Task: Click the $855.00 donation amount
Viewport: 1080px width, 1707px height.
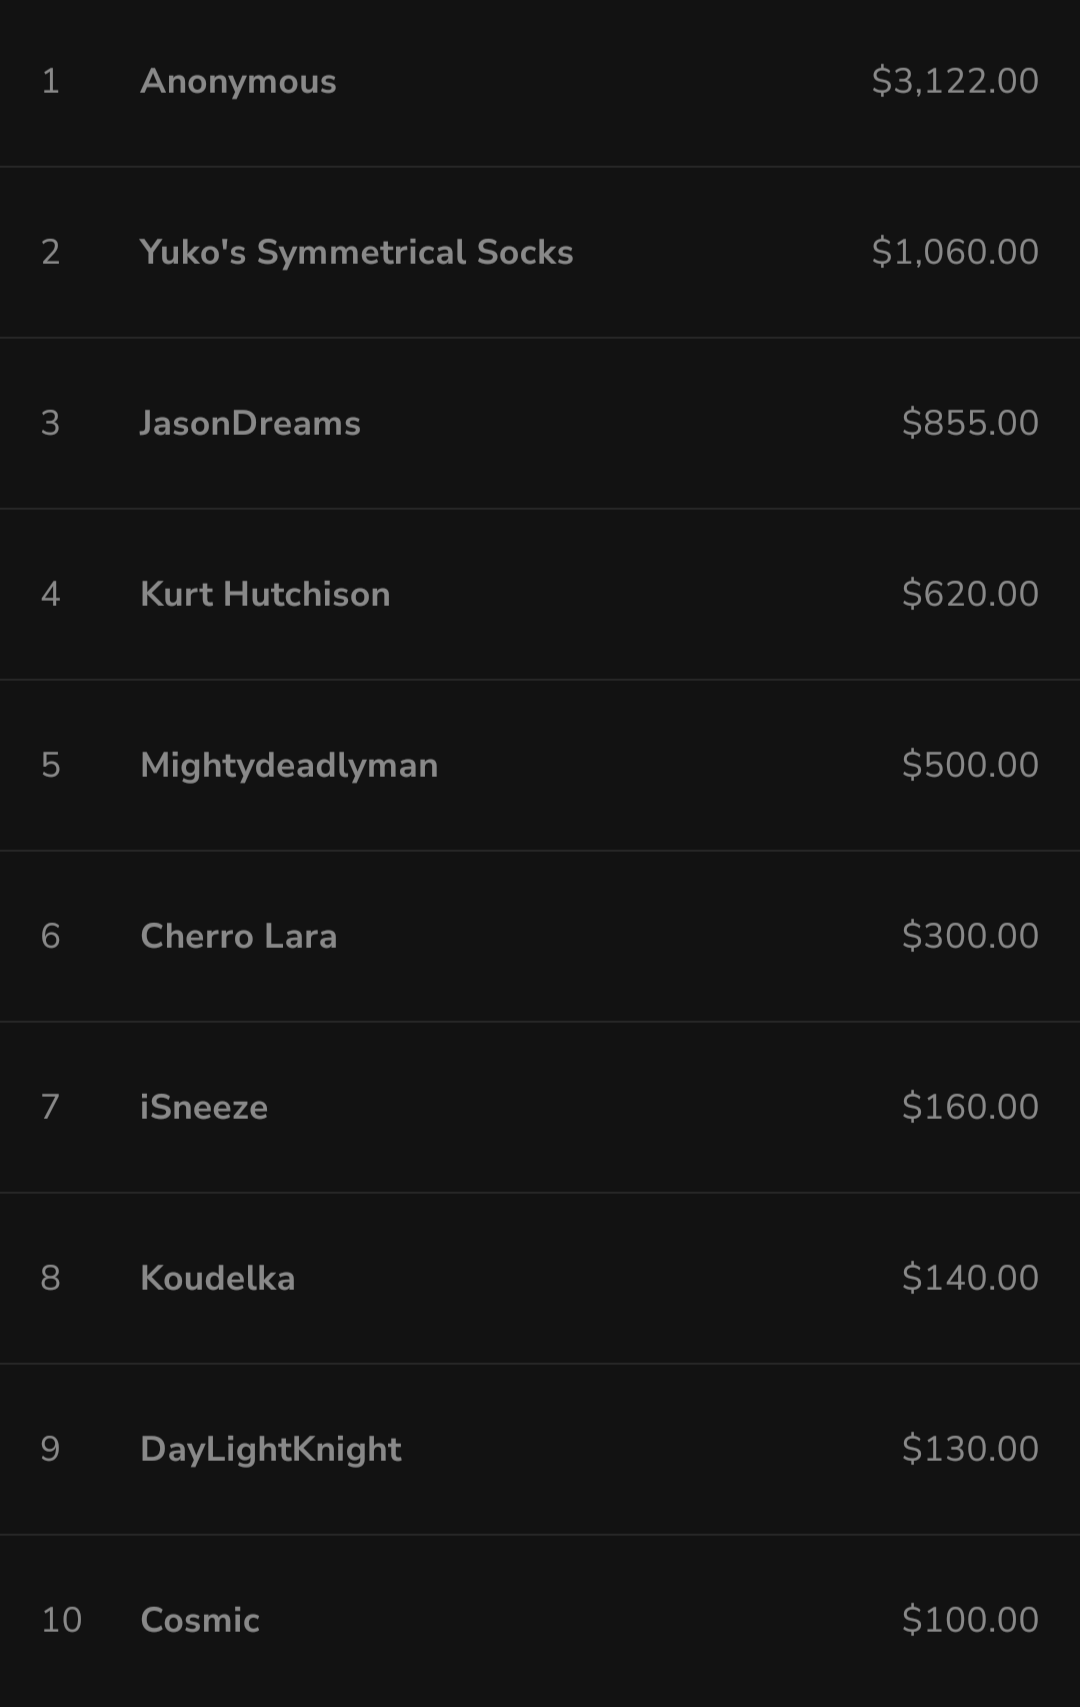Action: coord(970,423)
